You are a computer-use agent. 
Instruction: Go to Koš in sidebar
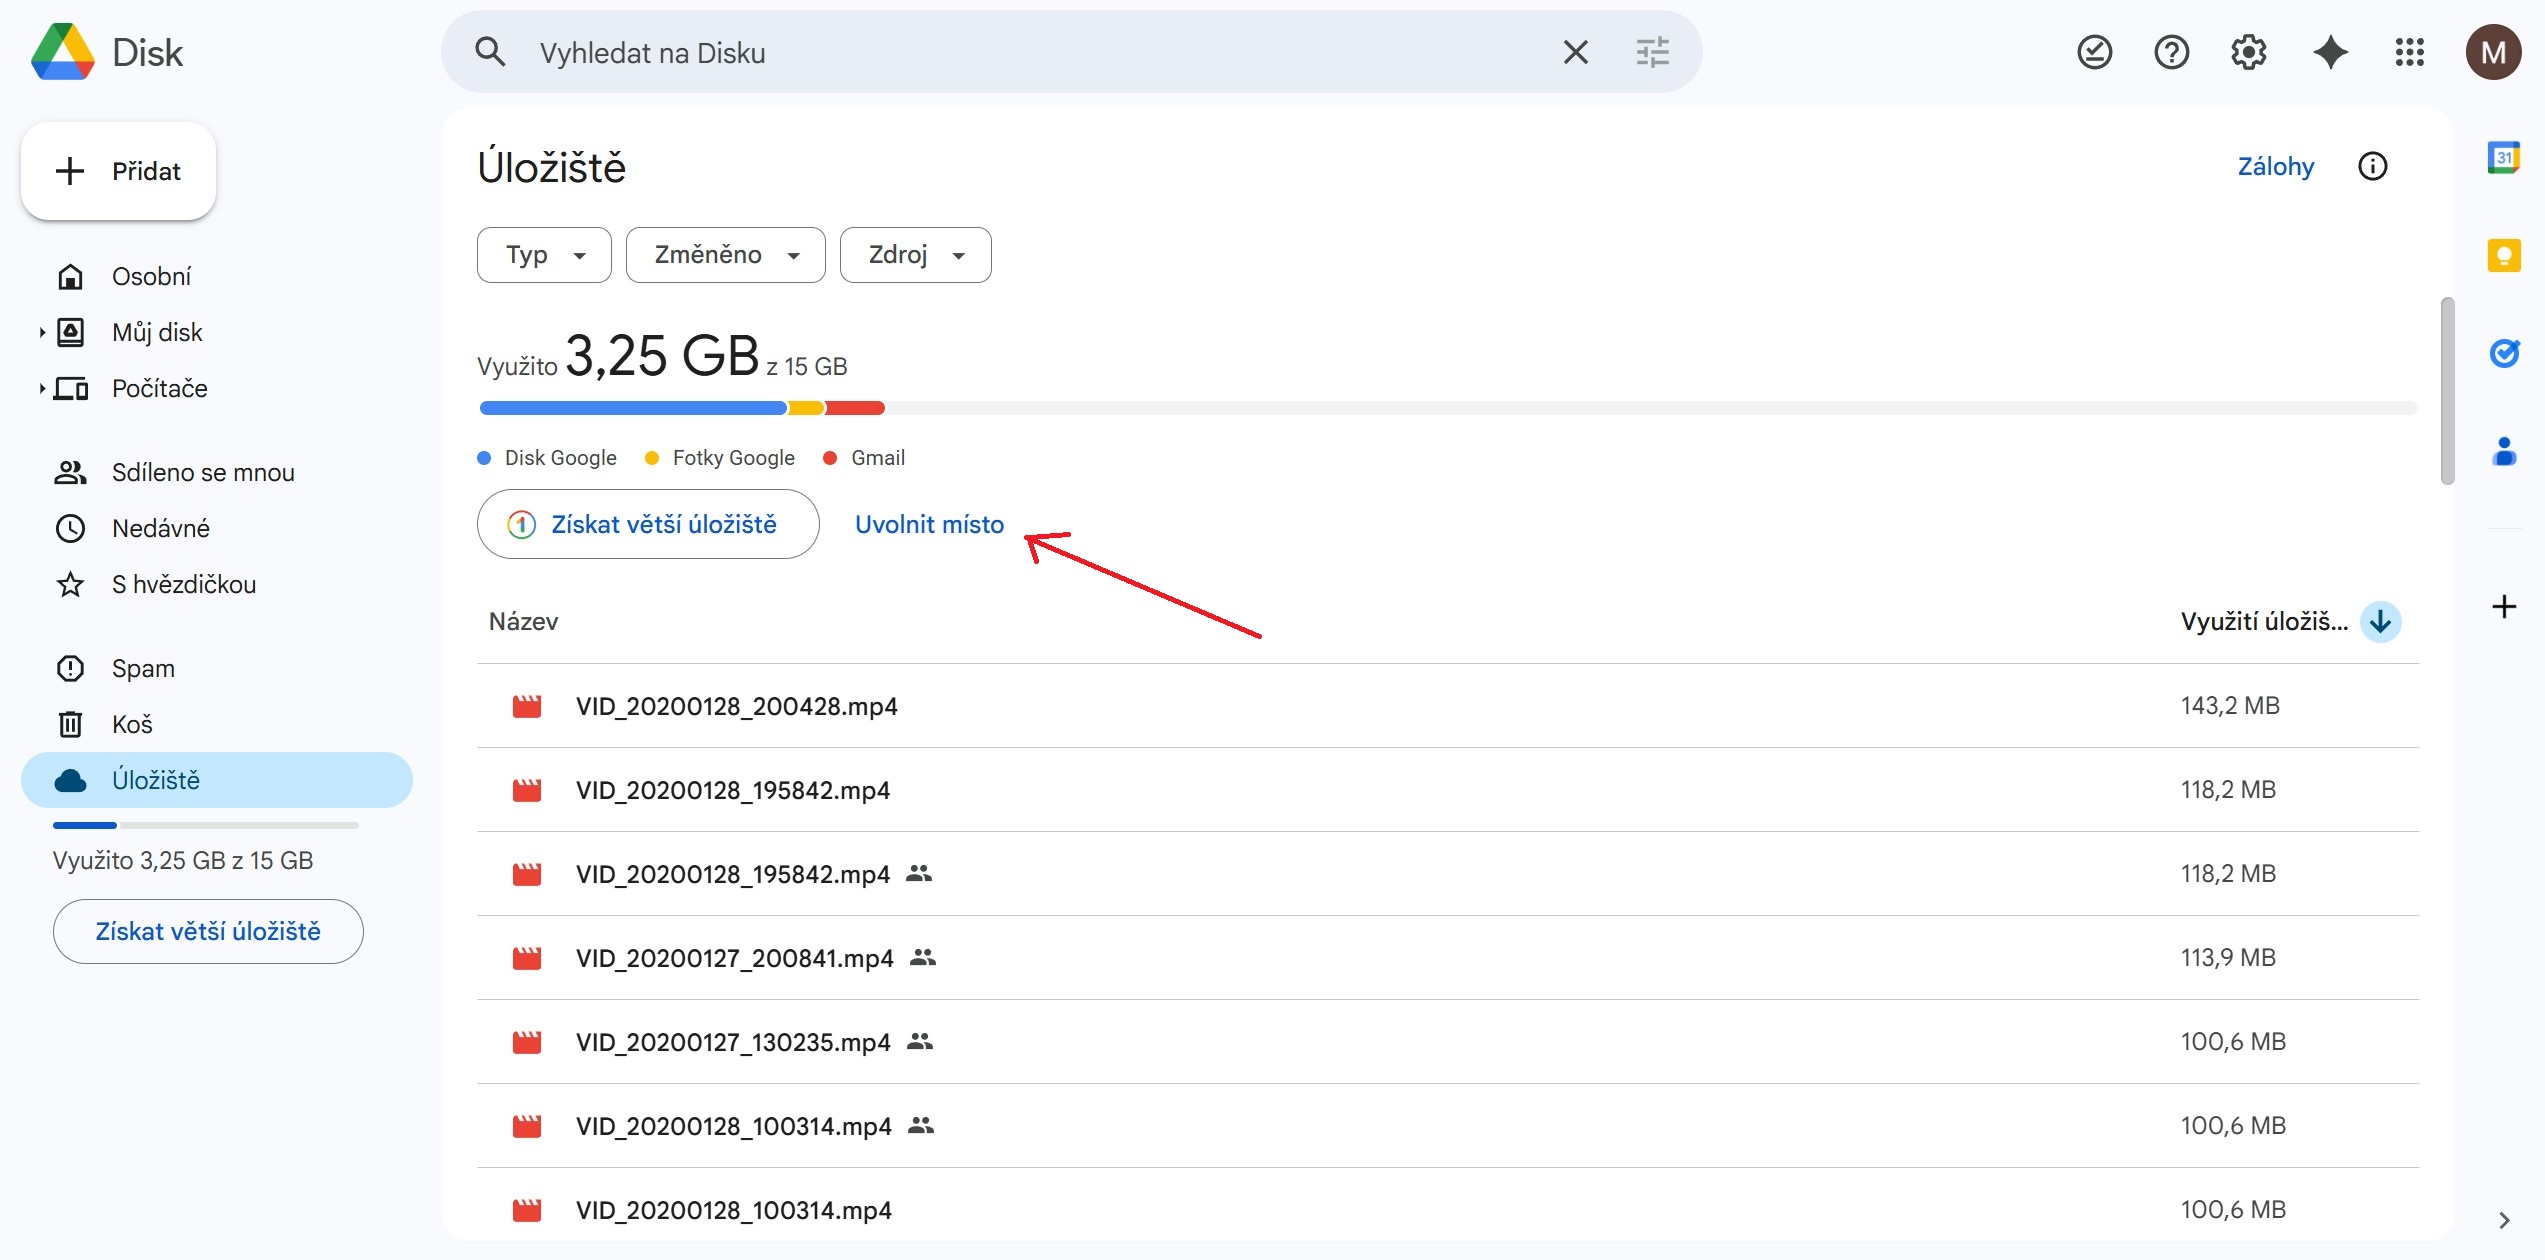[x=132, y=724]
